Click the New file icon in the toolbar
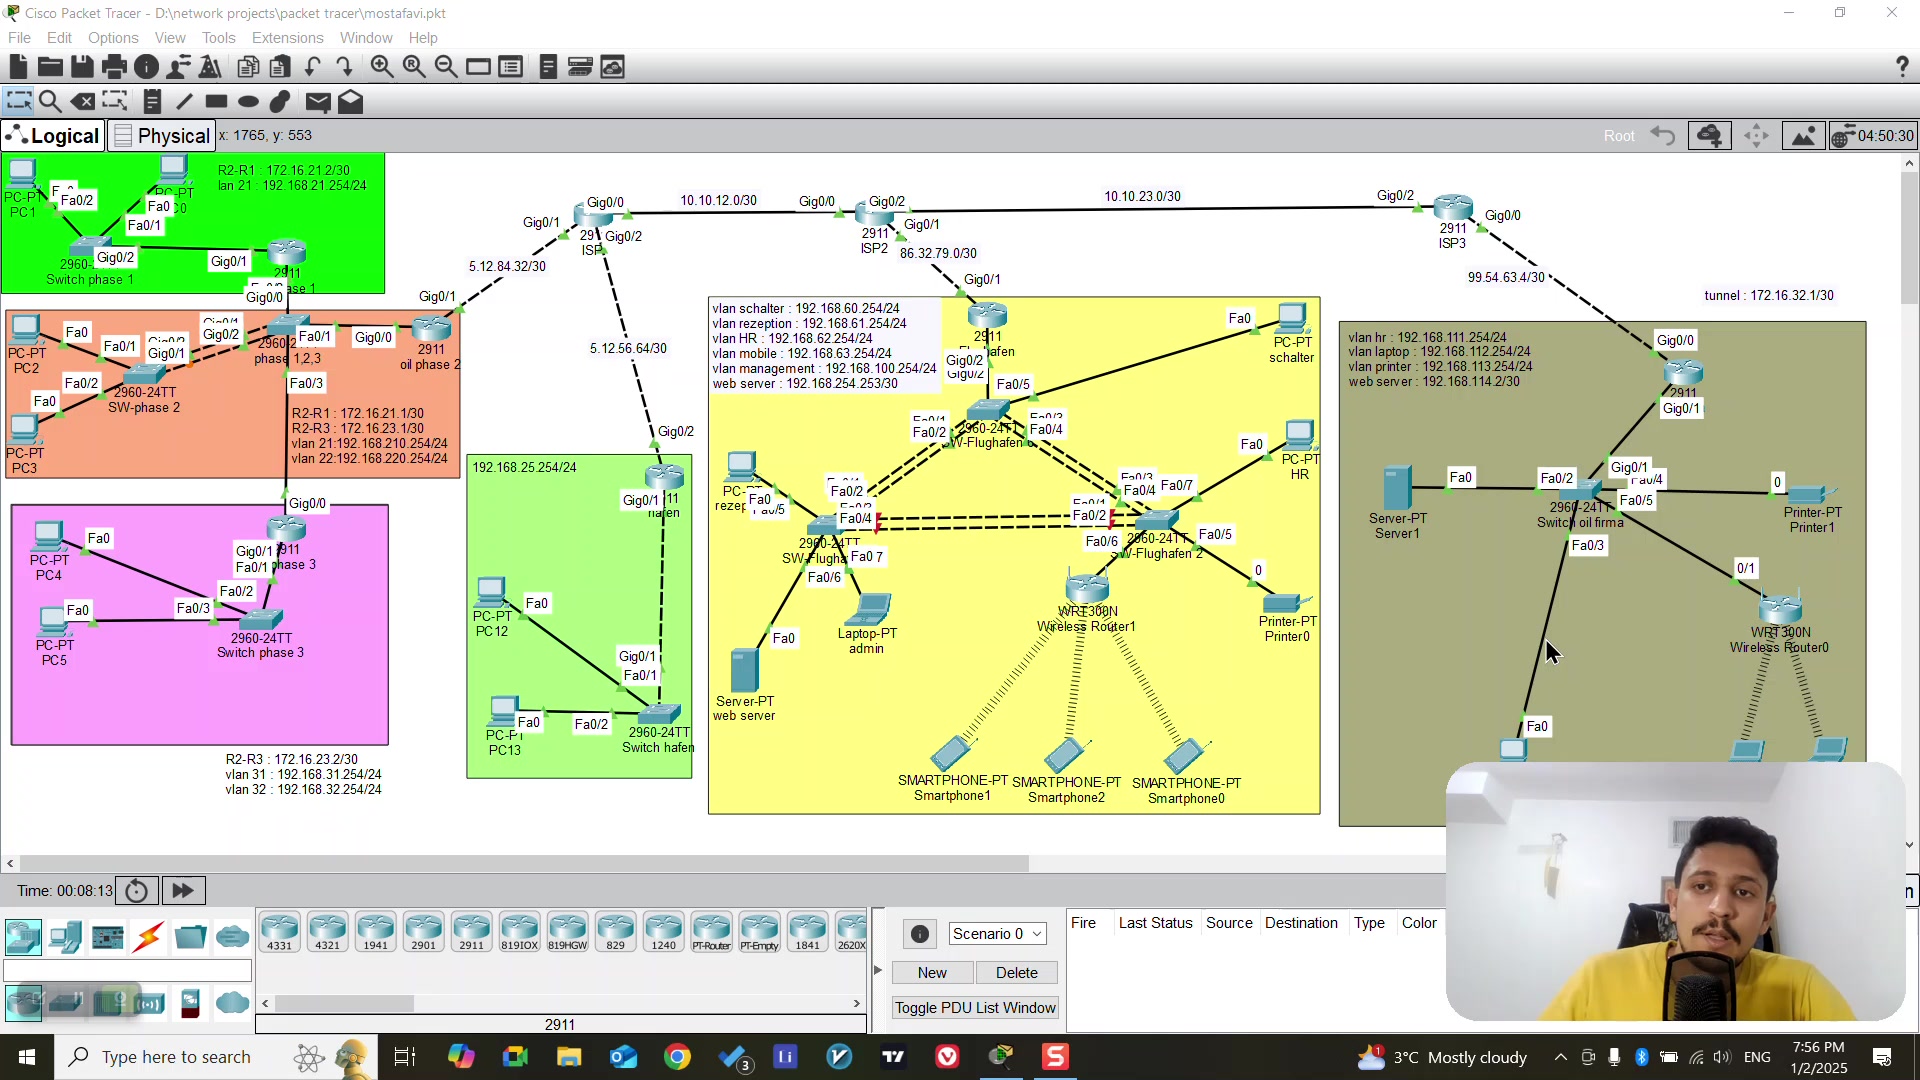Viewport: 1920px width, 1080px height. click(18, 67)
